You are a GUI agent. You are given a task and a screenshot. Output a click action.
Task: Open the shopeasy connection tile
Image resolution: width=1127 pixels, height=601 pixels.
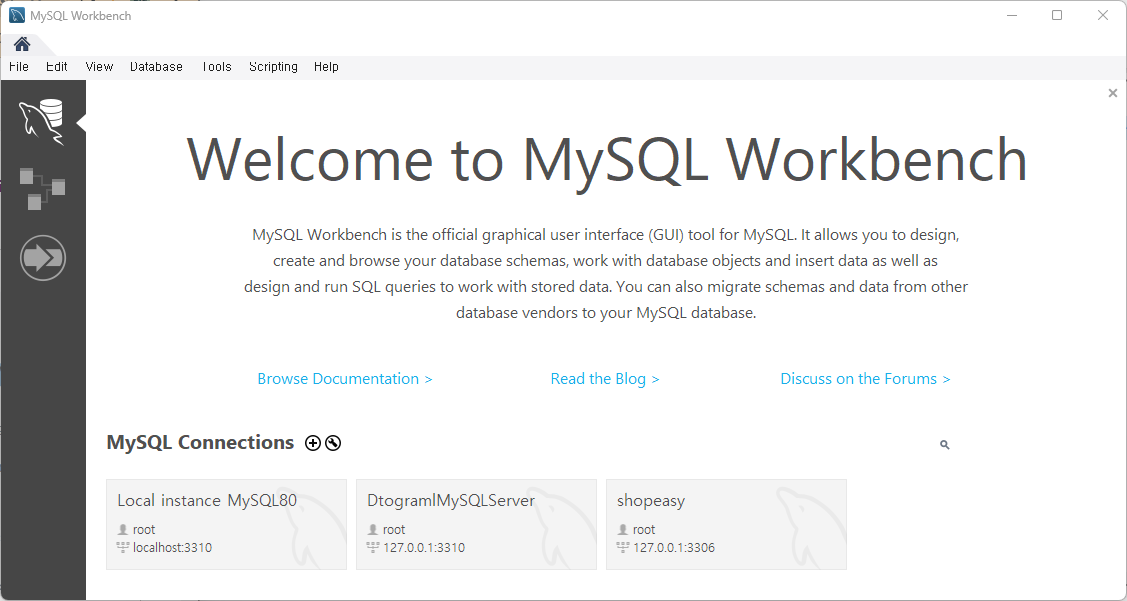click(727, 525)
